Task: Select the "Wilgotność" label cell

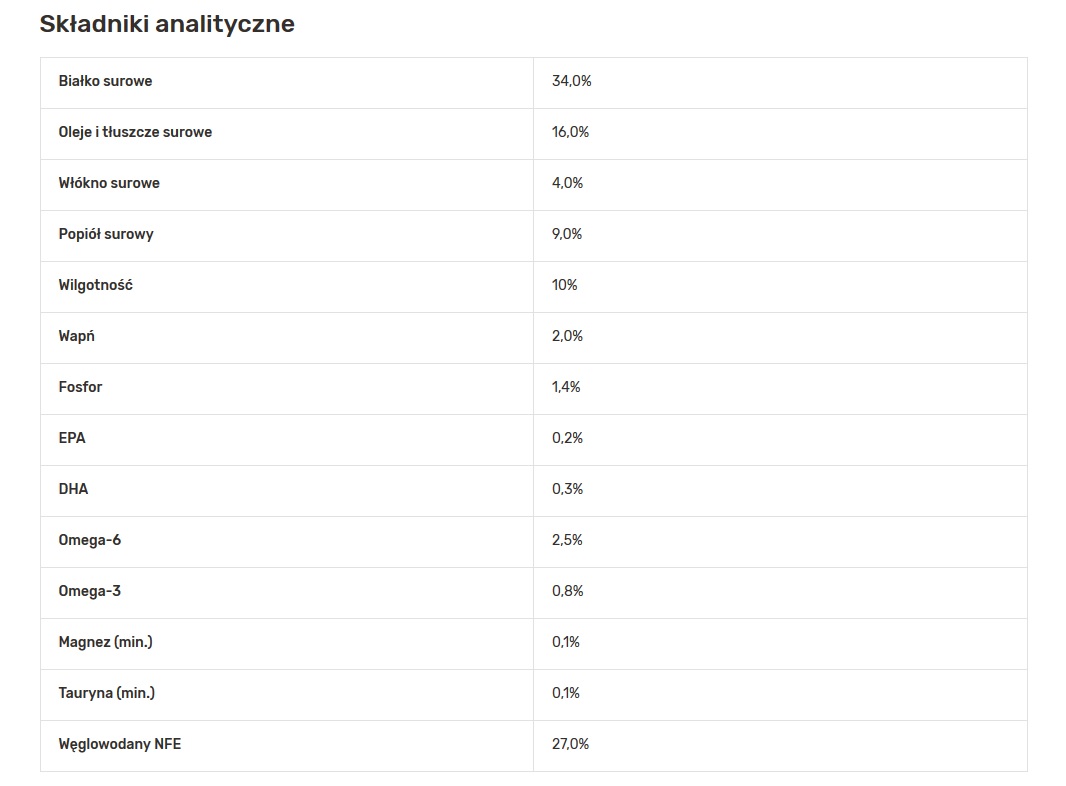Action: [x=95, y=285]
